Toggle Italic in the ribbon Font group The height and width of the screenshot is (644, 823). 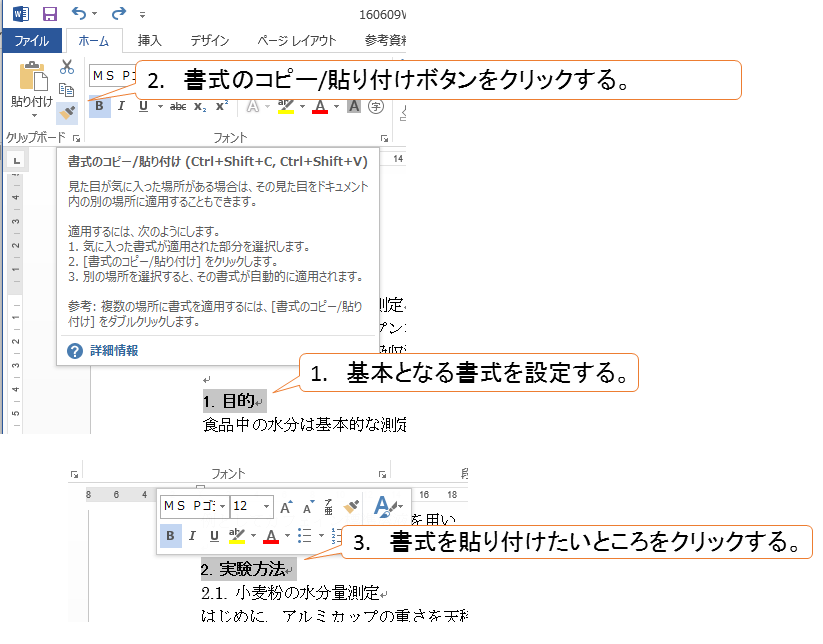coord(121,106)
